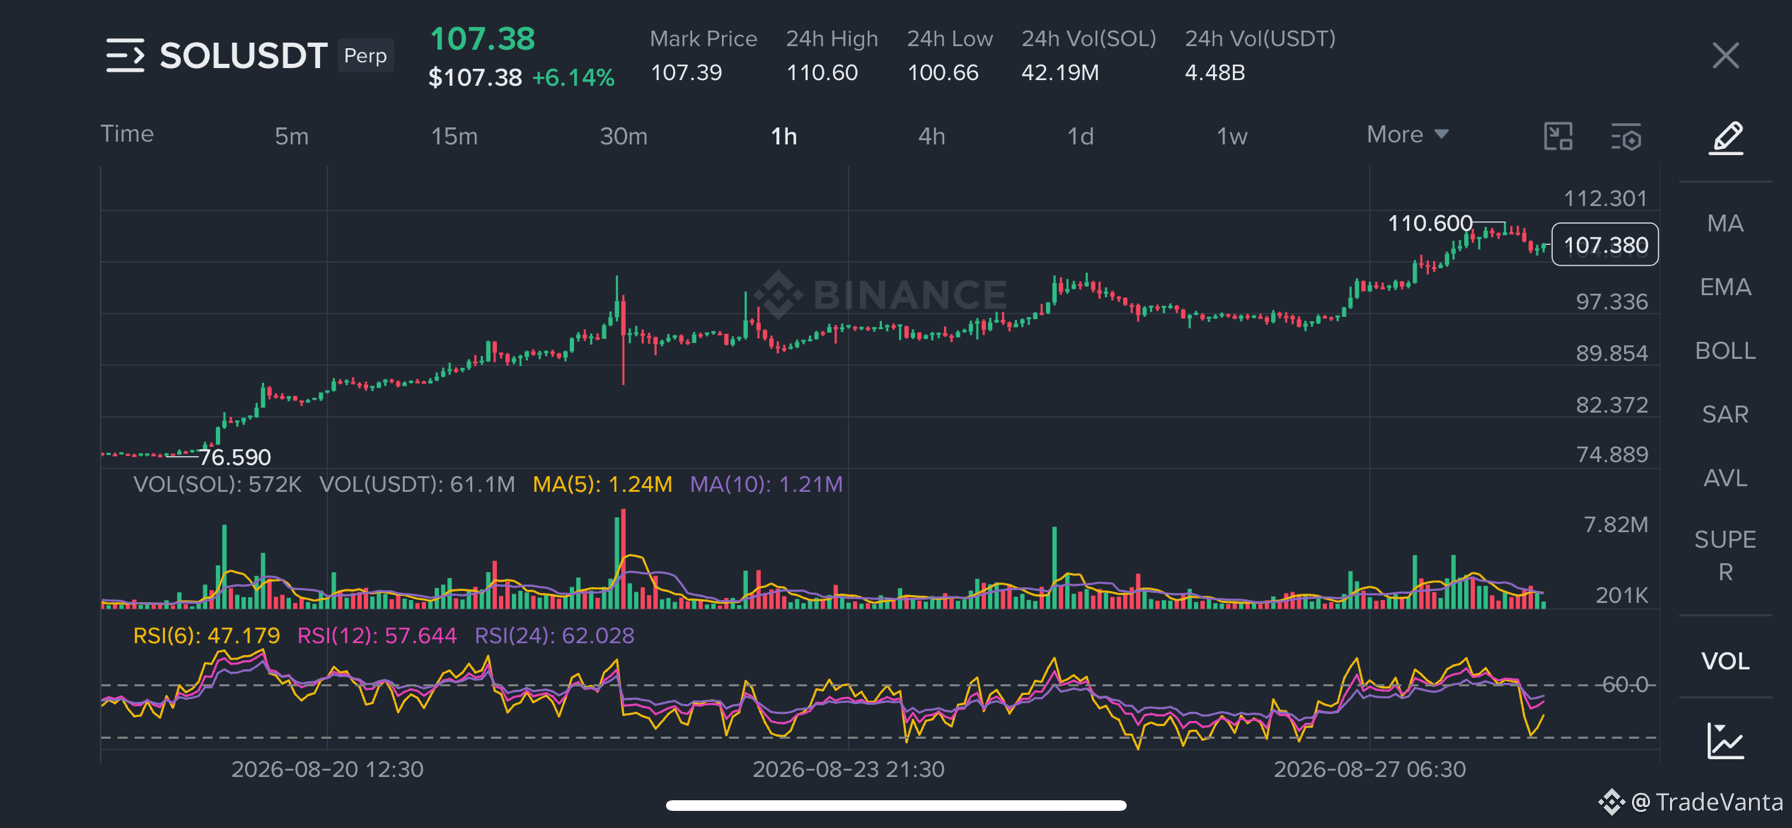Select the 1d timeframe
Screen dimensions: 1792x828
(1080, 136)
